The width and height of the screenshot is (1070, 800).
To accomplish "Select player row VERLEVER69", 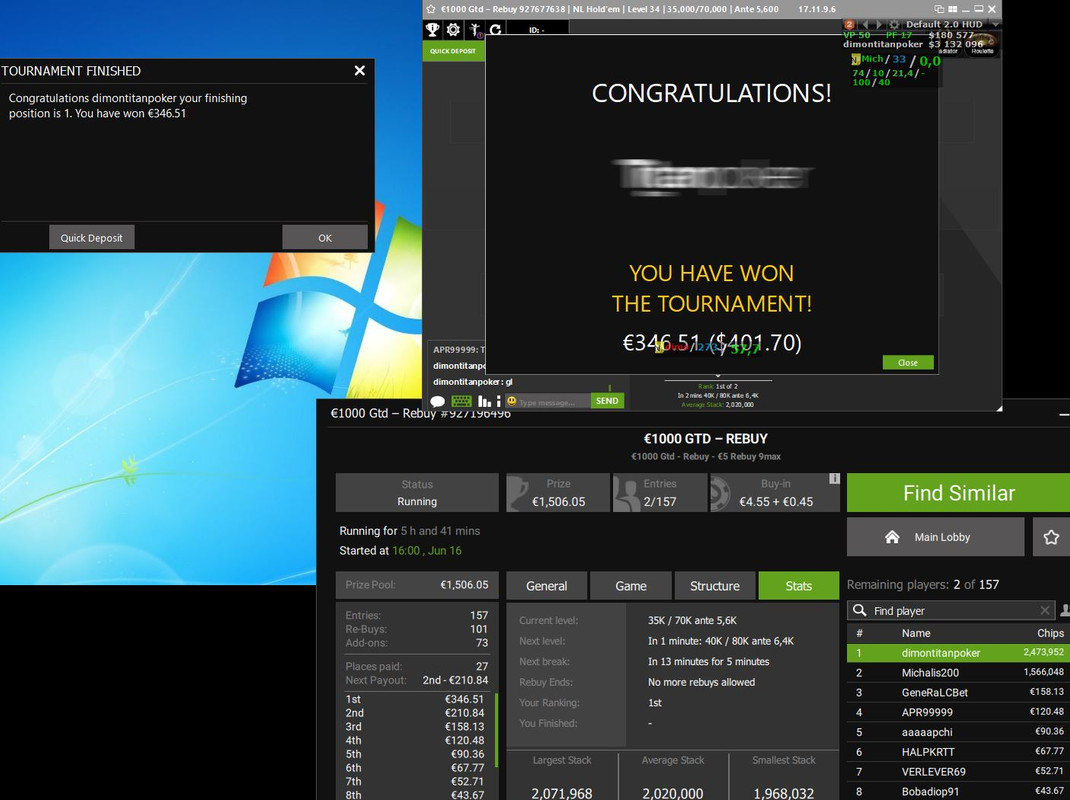I will [x=958, y=771].
